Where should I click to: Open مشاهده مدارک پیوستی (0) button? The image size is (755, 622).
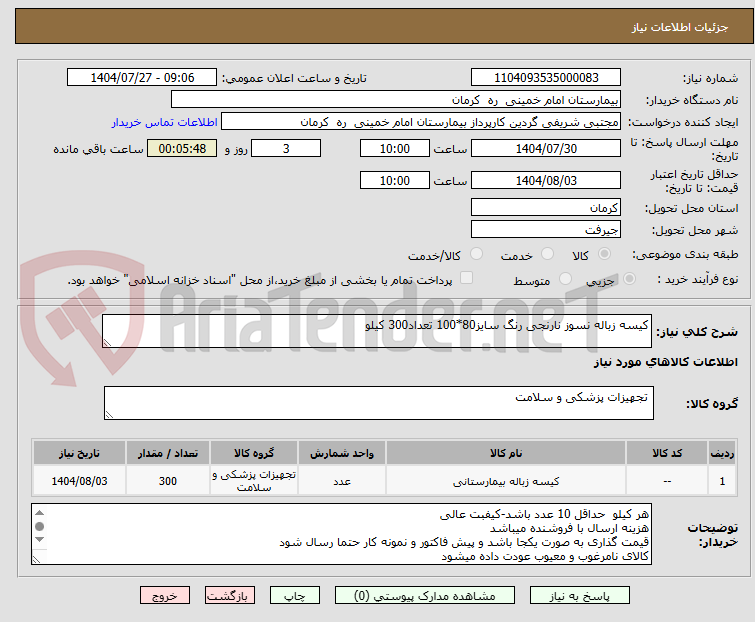point(424,596)
